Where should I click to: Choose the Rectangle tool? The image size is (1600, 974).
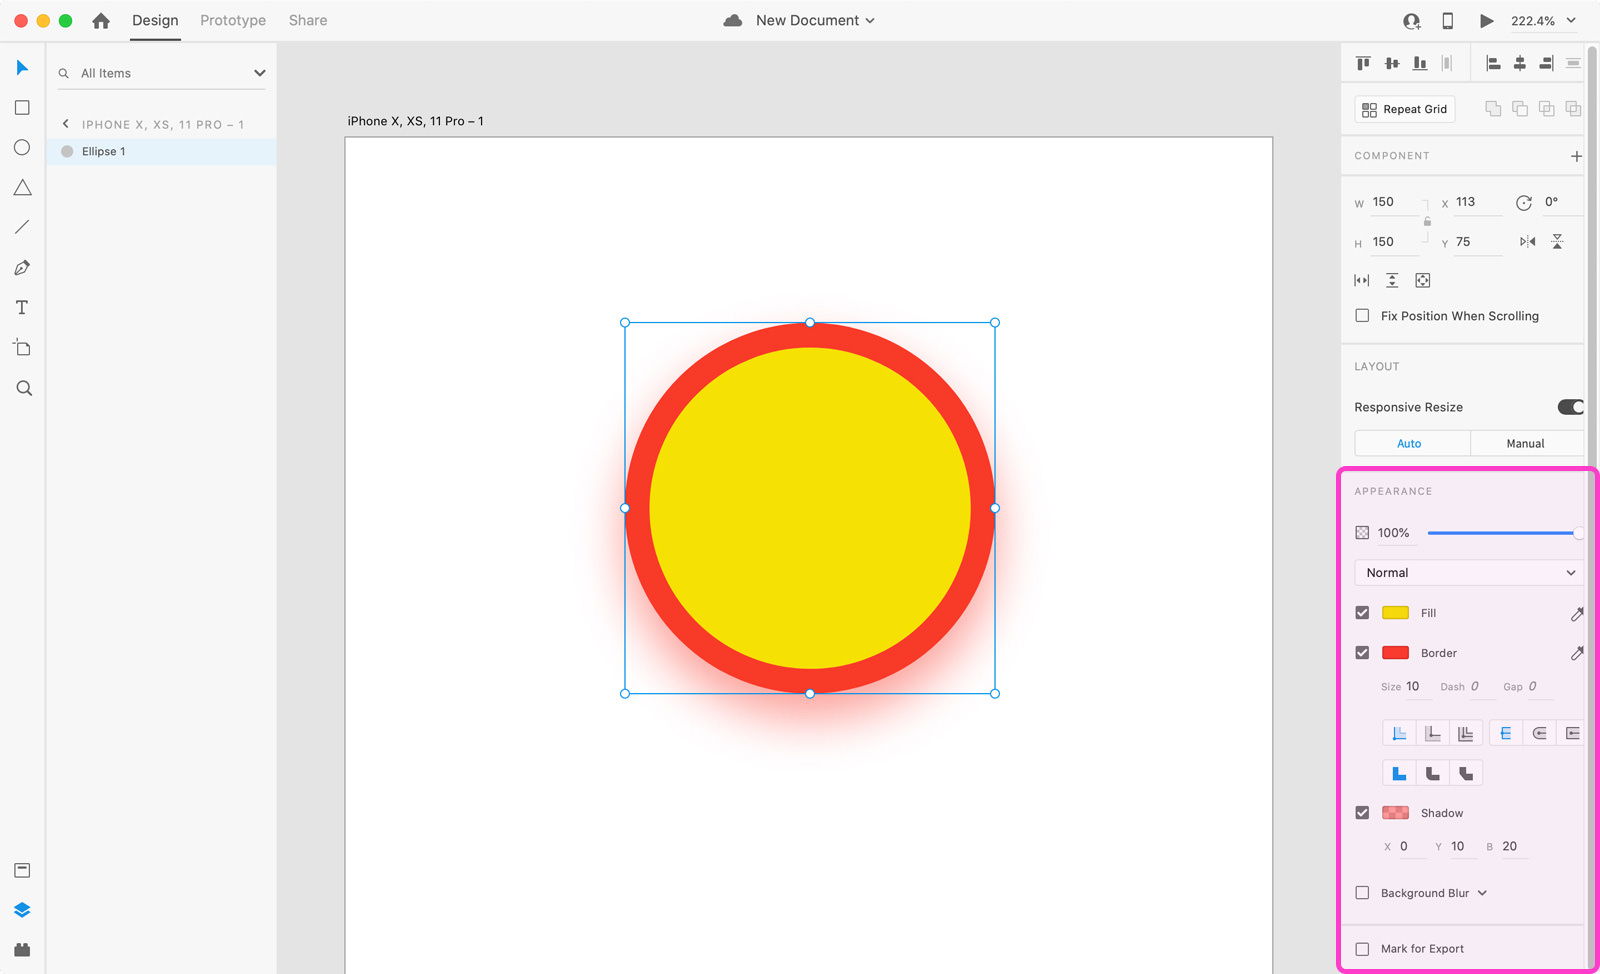pyautogui.click(x=22, y=108)
